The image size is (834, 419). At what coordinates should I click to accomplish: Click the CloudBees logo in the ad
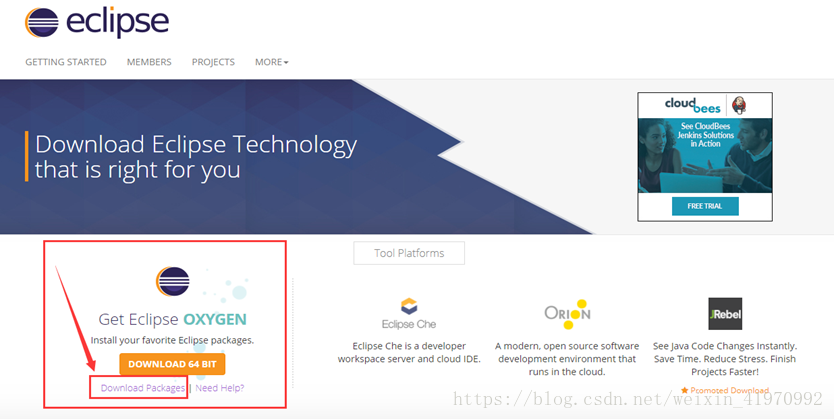(x=693, y=105)
